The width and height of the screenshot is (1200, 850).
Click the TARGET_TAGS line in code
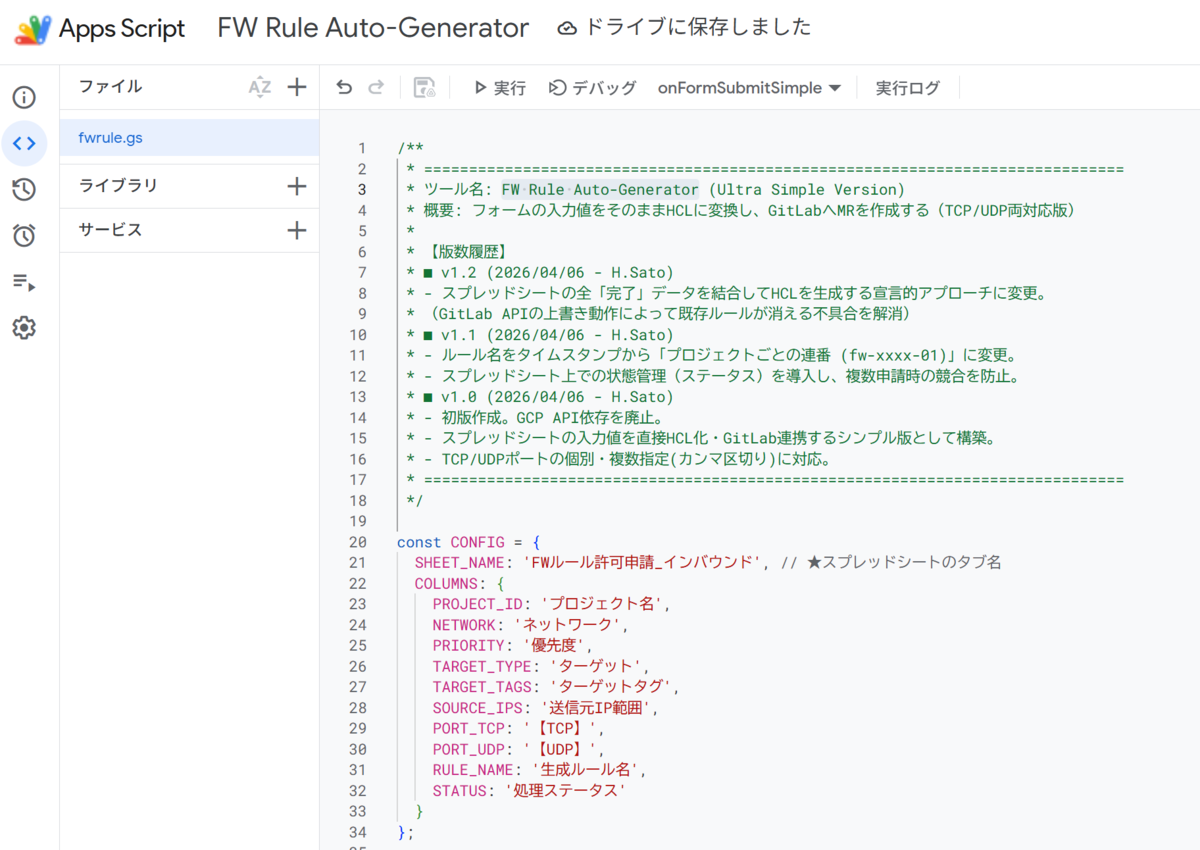point(556,687)
